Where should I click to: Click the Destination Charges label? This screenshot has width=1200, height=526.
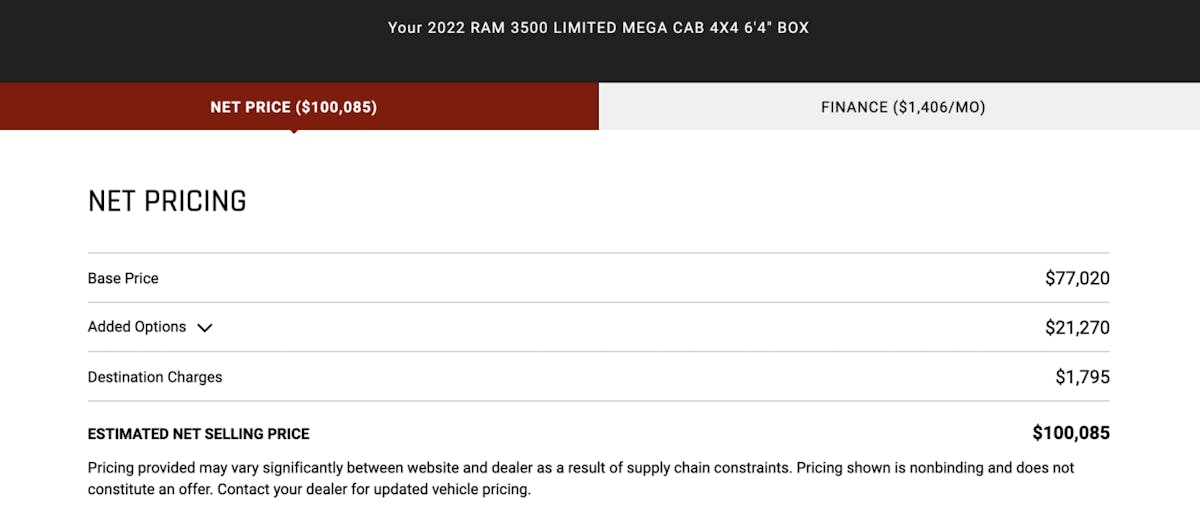pyautogui.click(x=155, y=377)
